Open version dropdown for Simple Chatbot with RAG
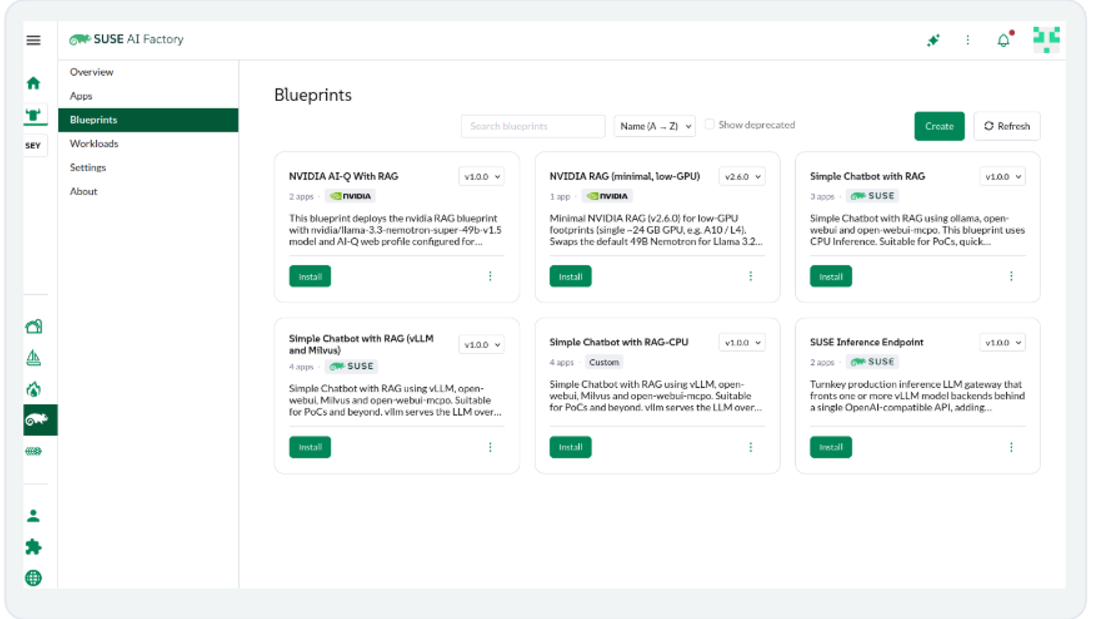This screenshot has height=619, width=1093. [x=1003, y=176]
